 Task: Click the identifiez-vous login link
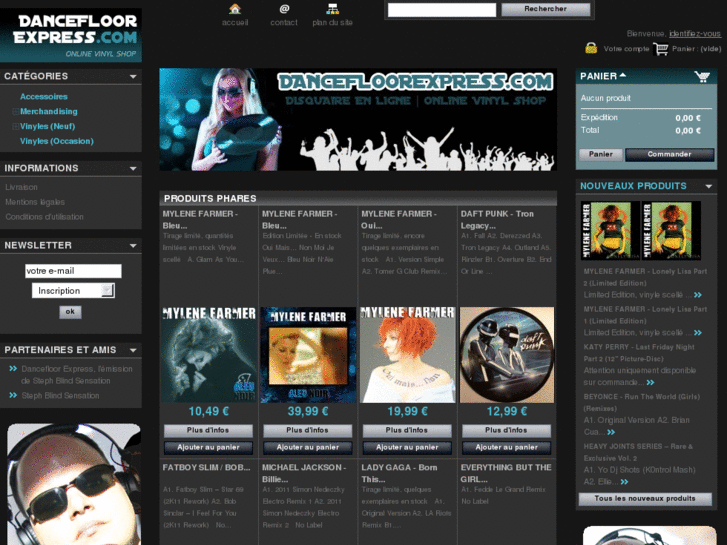point(695,33)
